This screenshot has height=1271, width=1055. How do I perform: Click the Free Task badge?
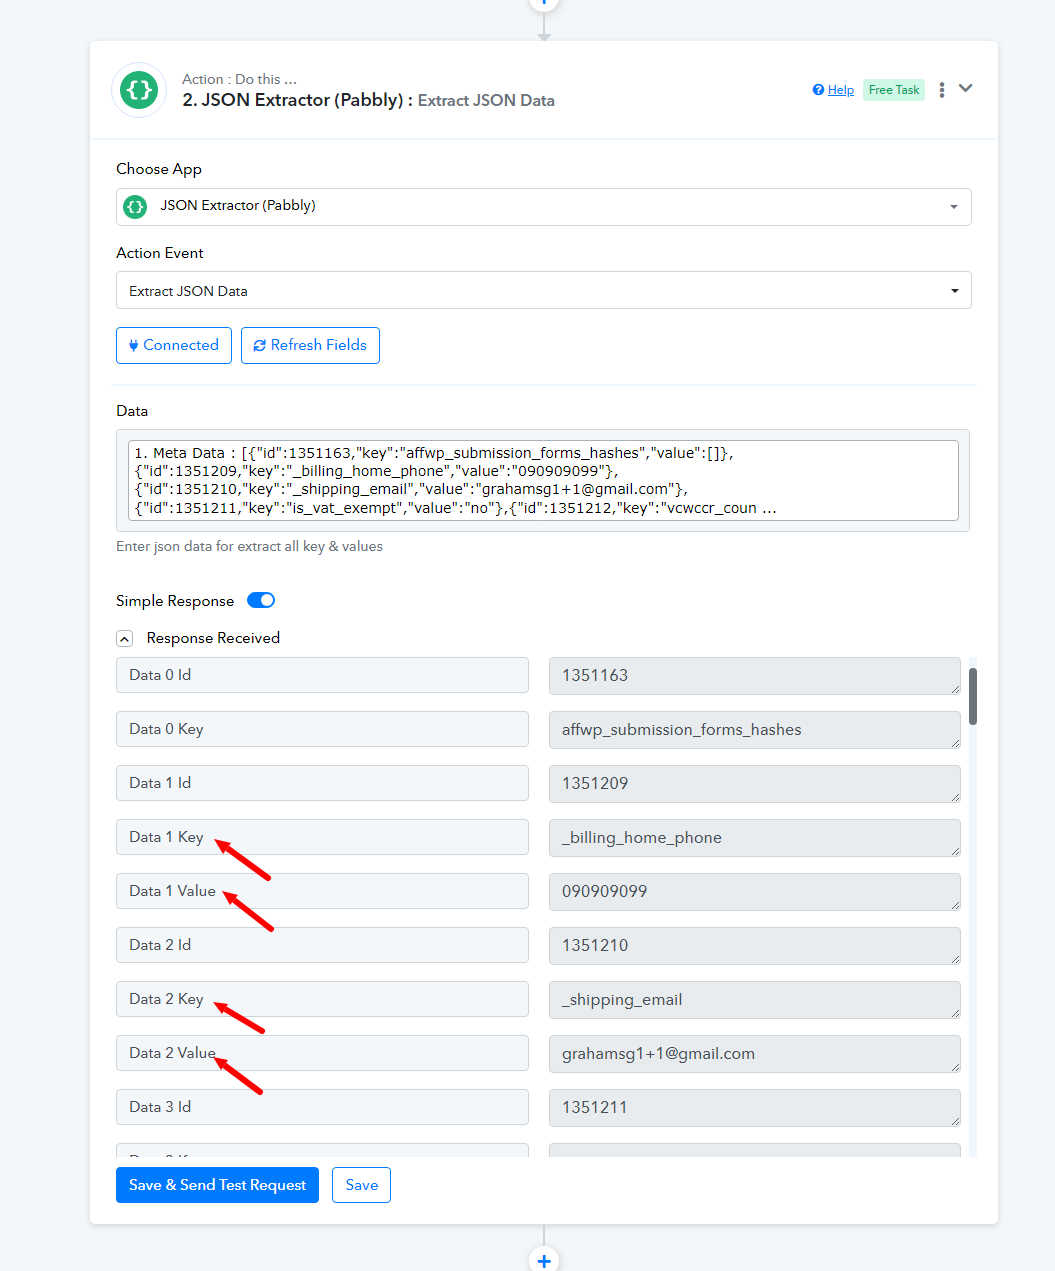[x=894, y=90]
